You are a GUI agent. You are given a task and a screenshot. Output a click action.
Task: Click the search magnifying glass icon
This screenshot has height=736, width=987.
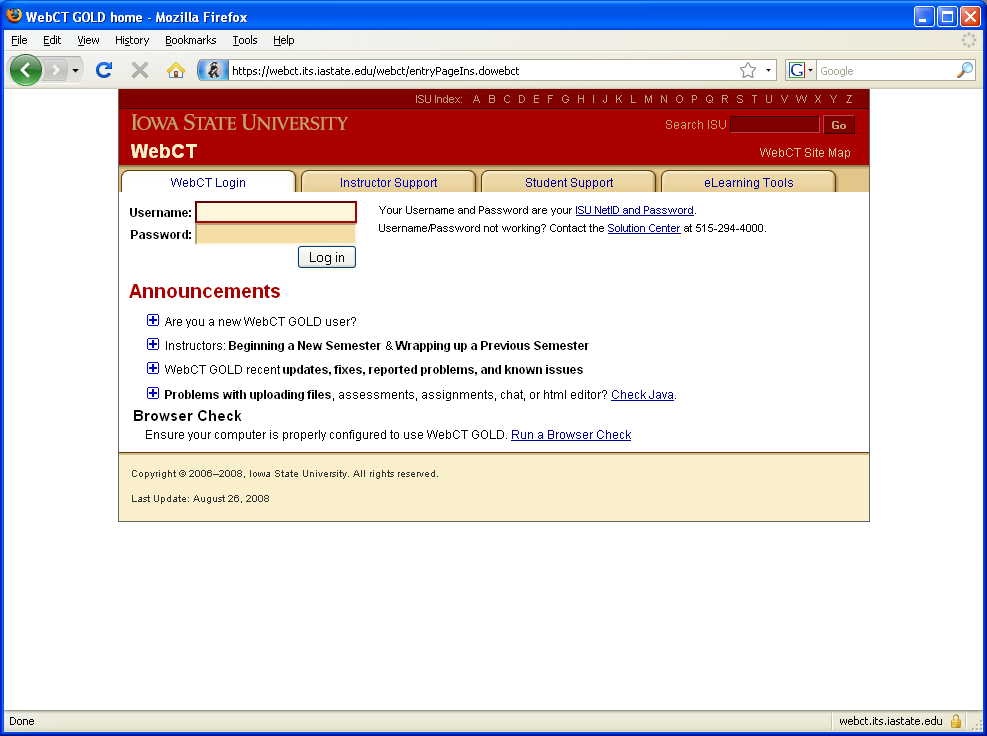pos(964,70)
